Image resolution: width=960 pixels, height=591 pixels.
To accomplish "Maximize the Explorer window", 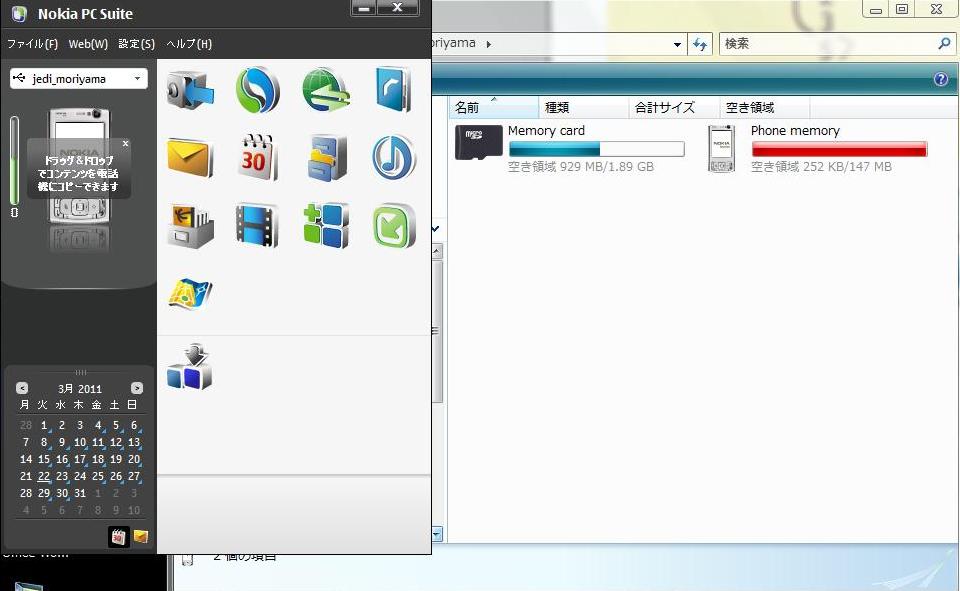I will click(902, 9).
